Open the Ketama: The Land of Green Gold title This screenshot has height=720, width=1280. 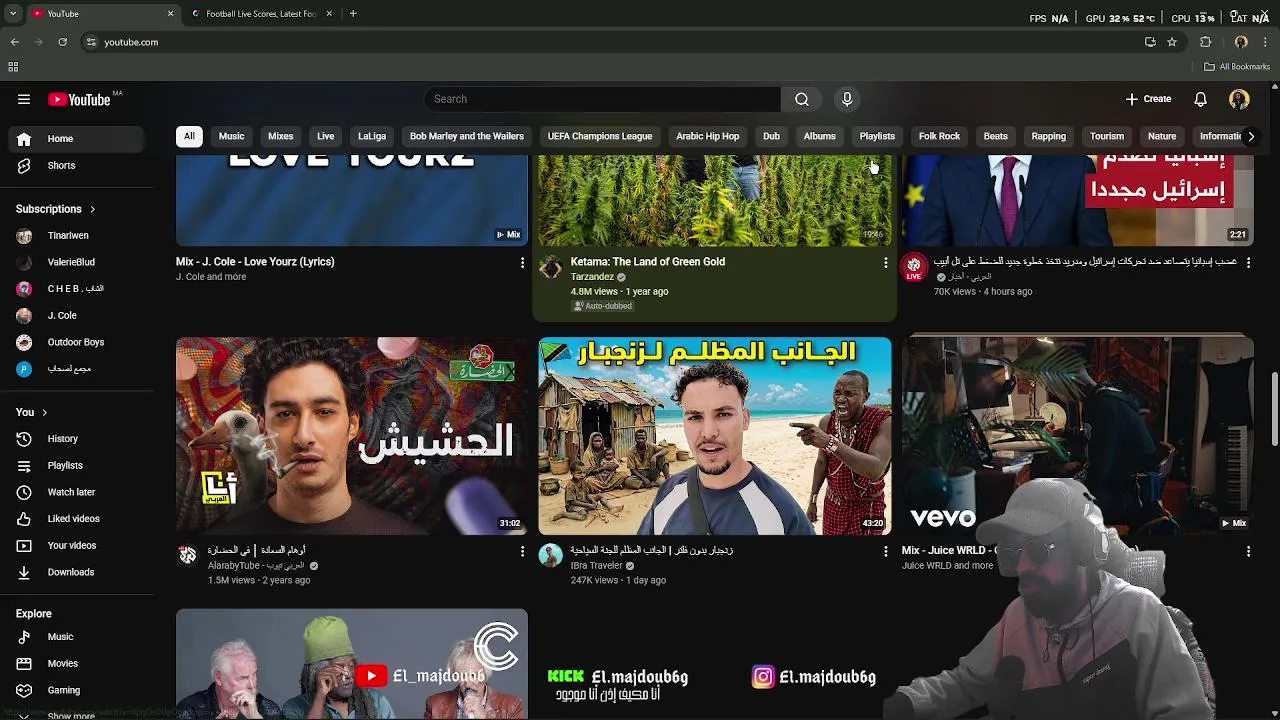coord(648,262)
